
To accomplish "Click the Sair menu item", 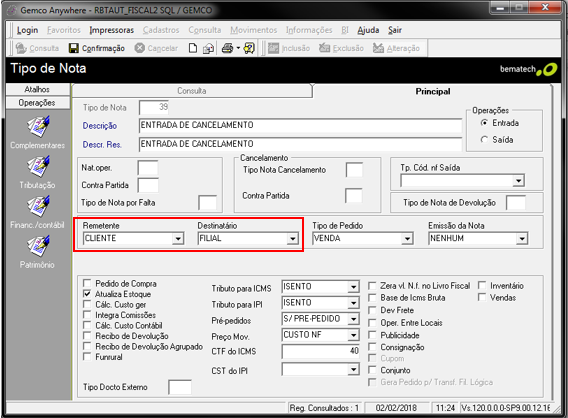I will [395, 30].
